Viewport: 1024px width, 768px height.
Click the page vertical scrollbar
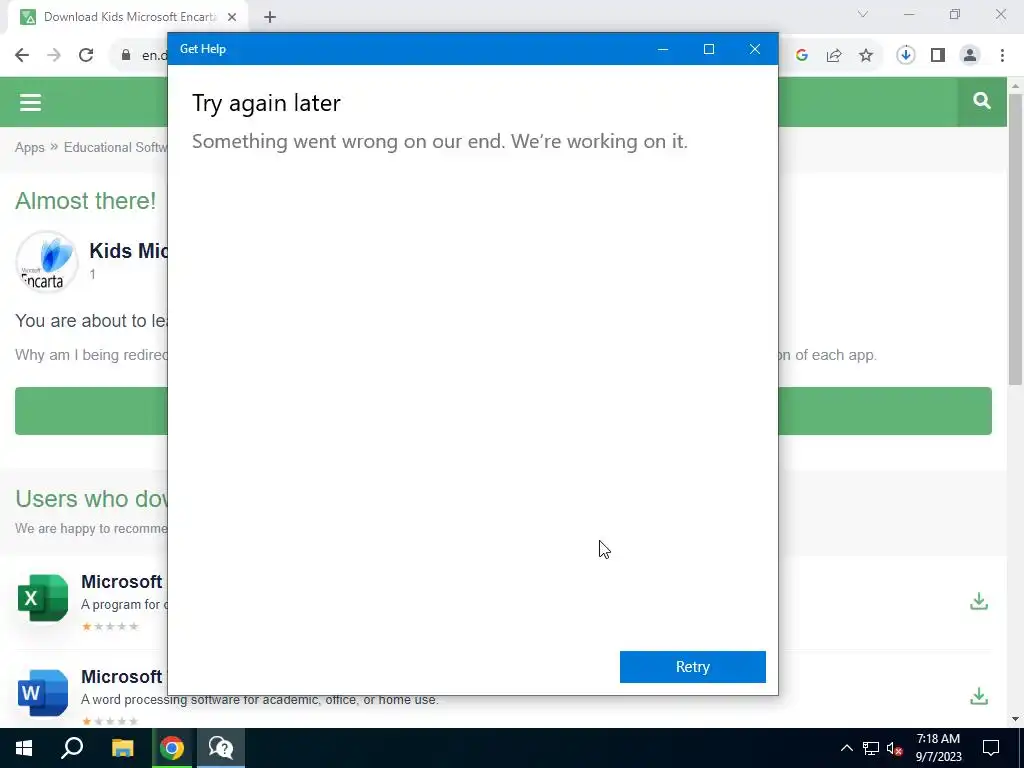tap(1015, 239)
